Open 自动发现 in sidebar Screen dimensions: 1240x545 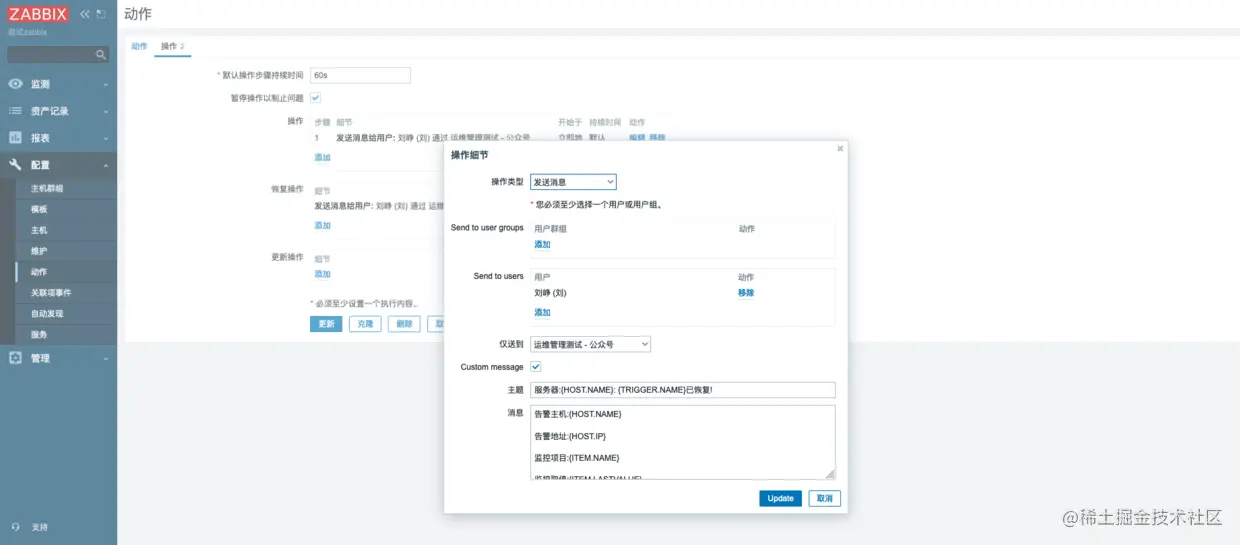[46, 314]
